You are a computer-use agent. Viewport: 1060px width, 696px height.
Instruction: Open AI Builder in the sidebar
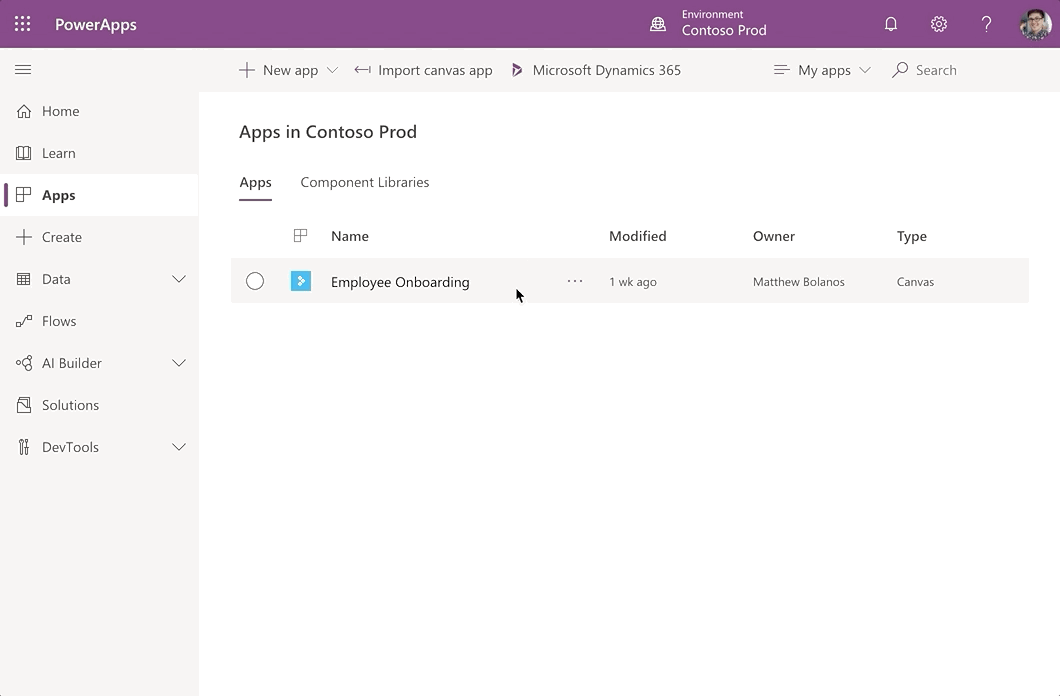(72, 363)
